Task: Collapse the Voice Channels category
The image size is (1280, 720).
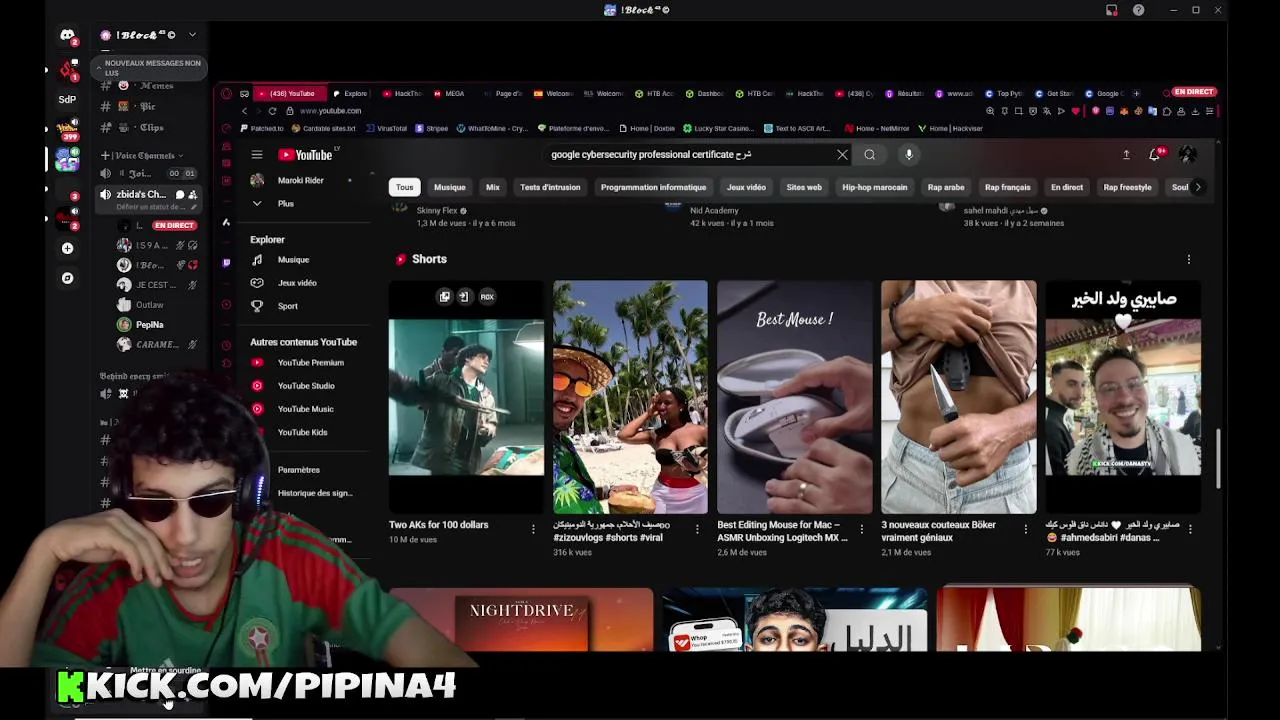Action: point(143,156)
